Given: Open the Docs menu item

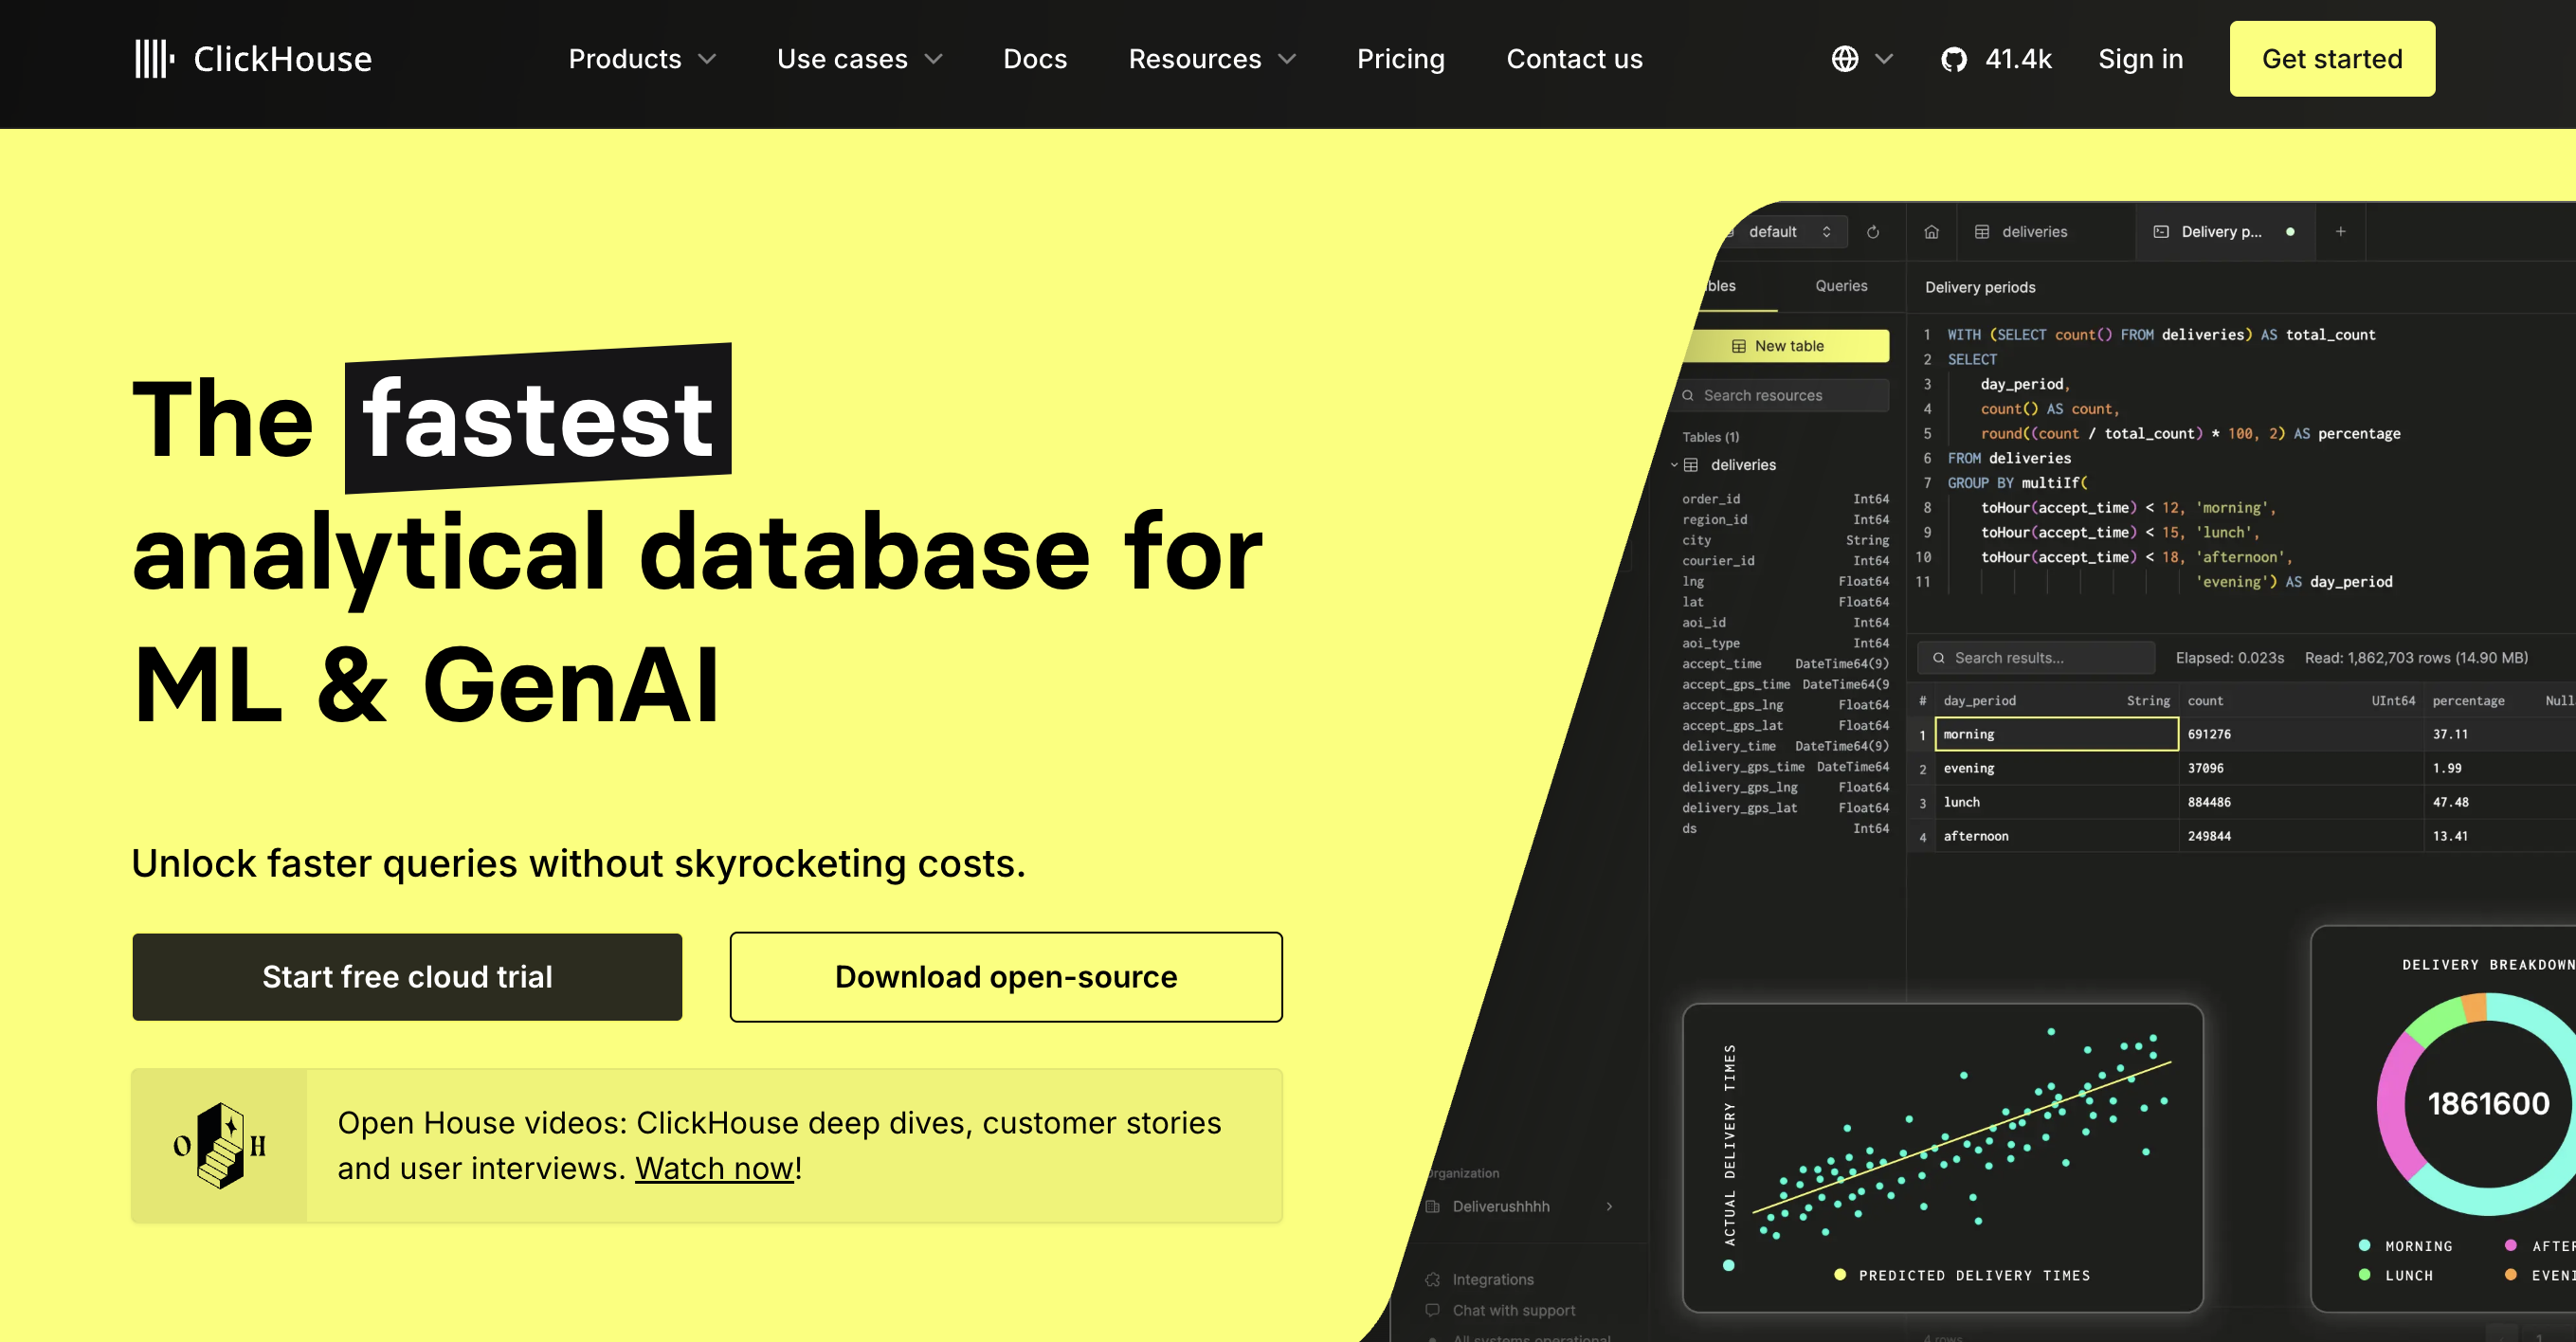Looking at the screenshot, I should 1035,59.
